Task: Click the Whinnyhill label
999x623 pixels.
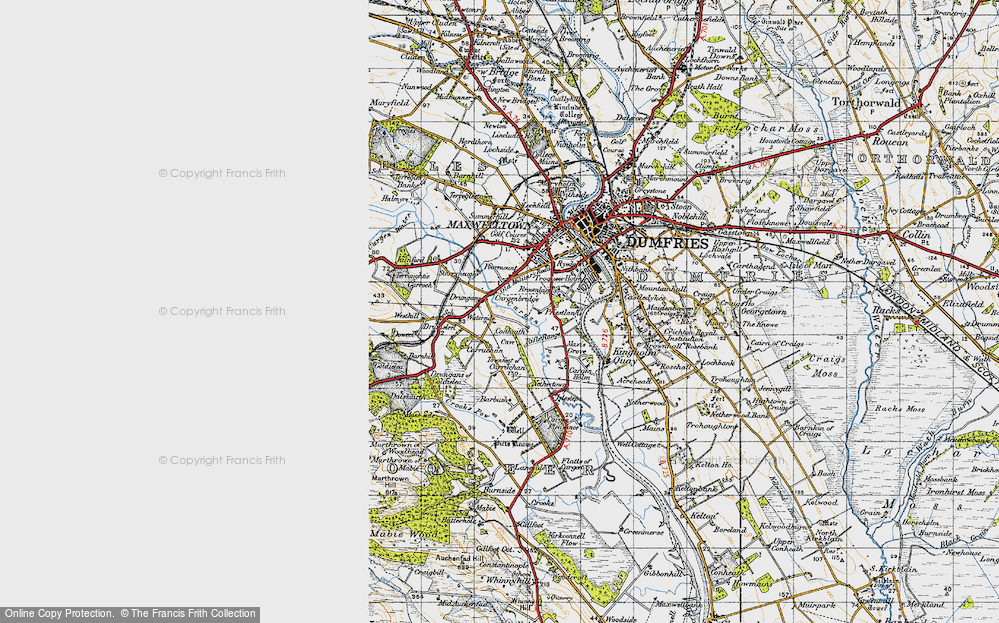Action: 508,580
